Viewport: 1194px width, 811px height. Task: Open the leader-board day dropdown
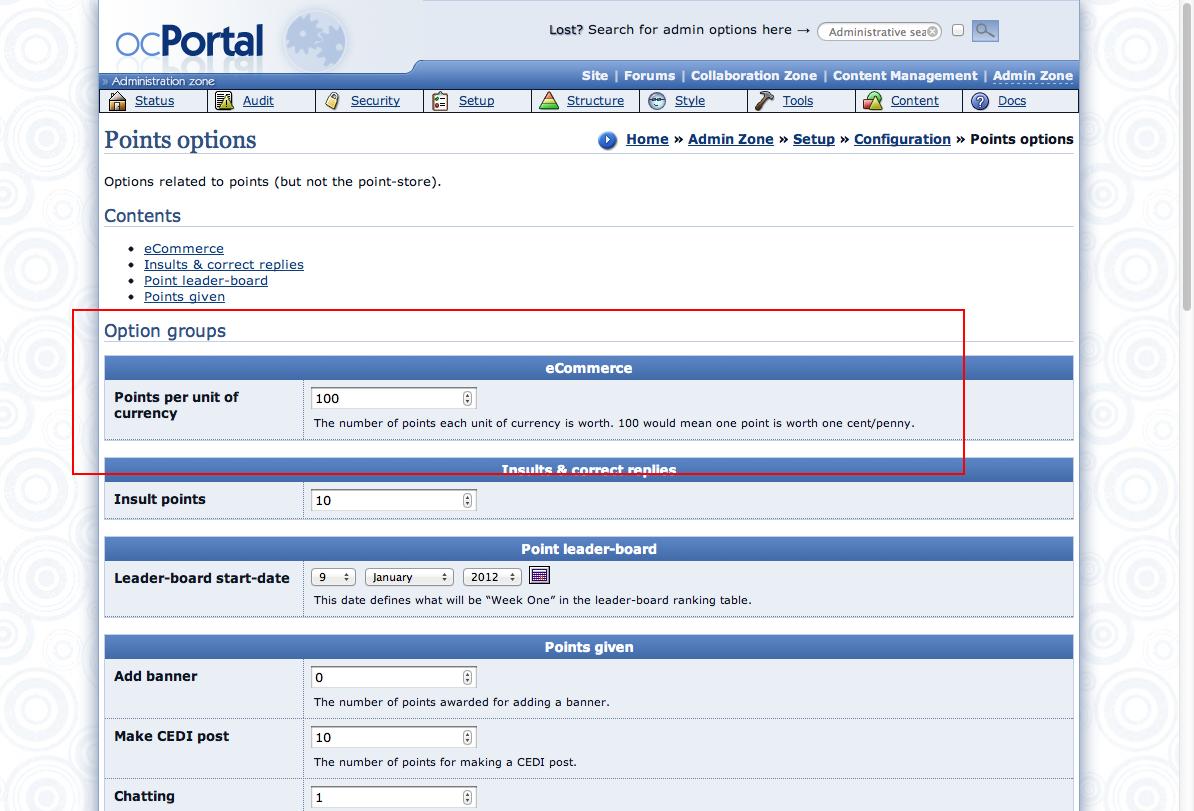tap(334, 577)
